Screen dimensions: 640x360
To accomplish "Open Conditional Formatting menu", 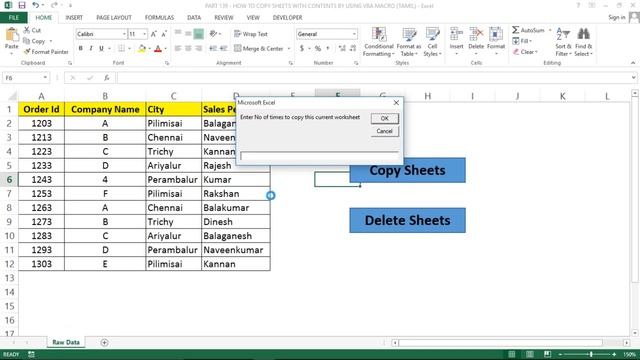I will tap(379, 42).
